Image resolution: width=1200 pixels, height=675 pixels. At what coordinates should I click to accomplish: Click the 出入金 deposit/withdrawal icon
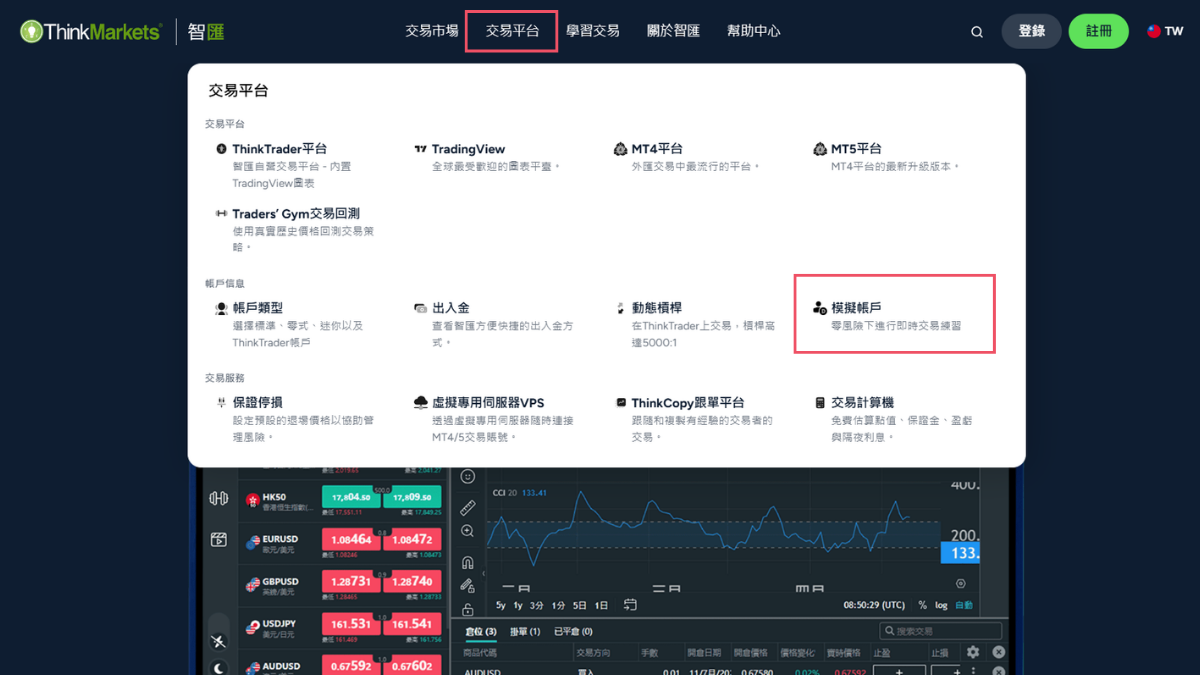click(421, 308)
